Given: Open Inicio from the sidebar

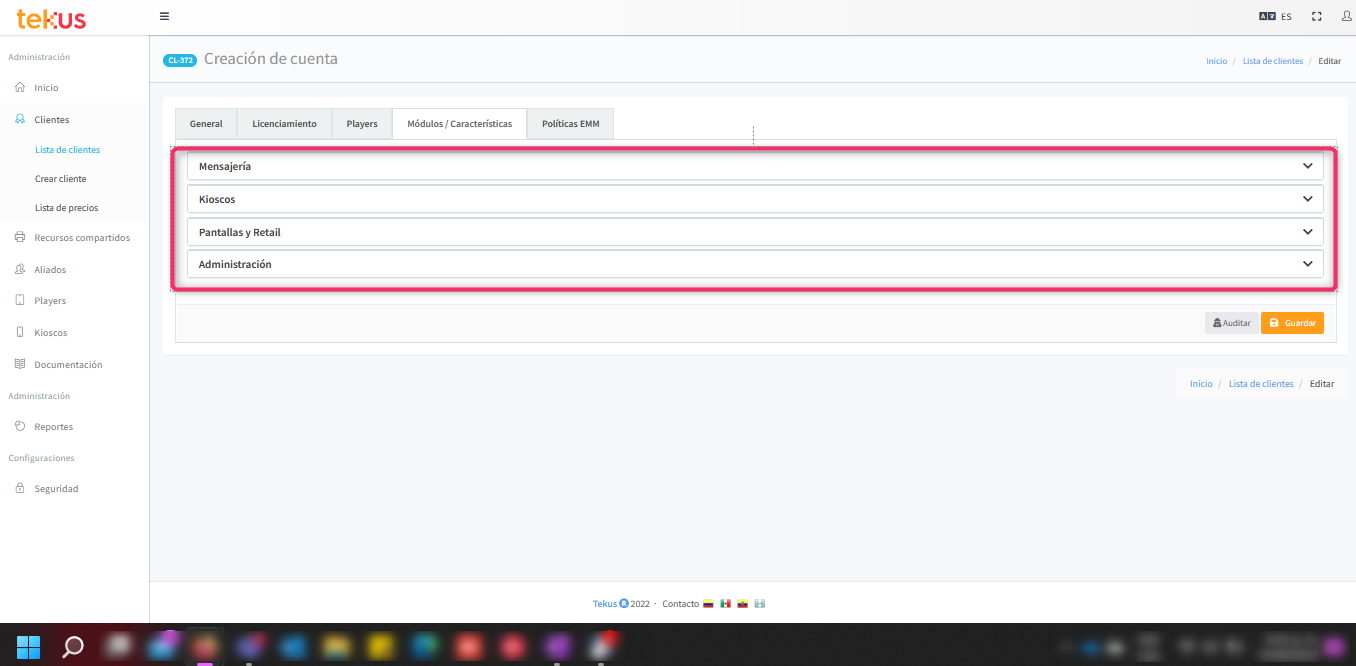Looking at the screenshot, I should tap(46, 88).
